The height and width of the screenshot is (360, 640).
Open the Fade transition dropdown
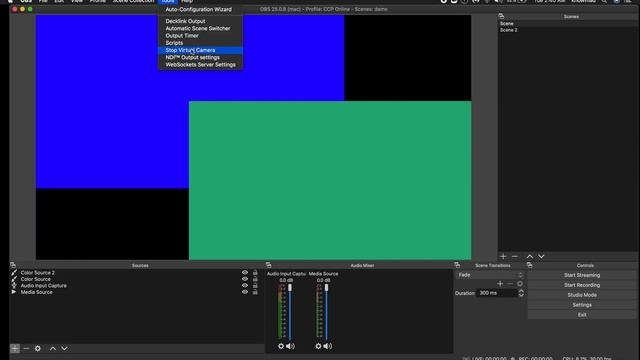click(490, 275)
